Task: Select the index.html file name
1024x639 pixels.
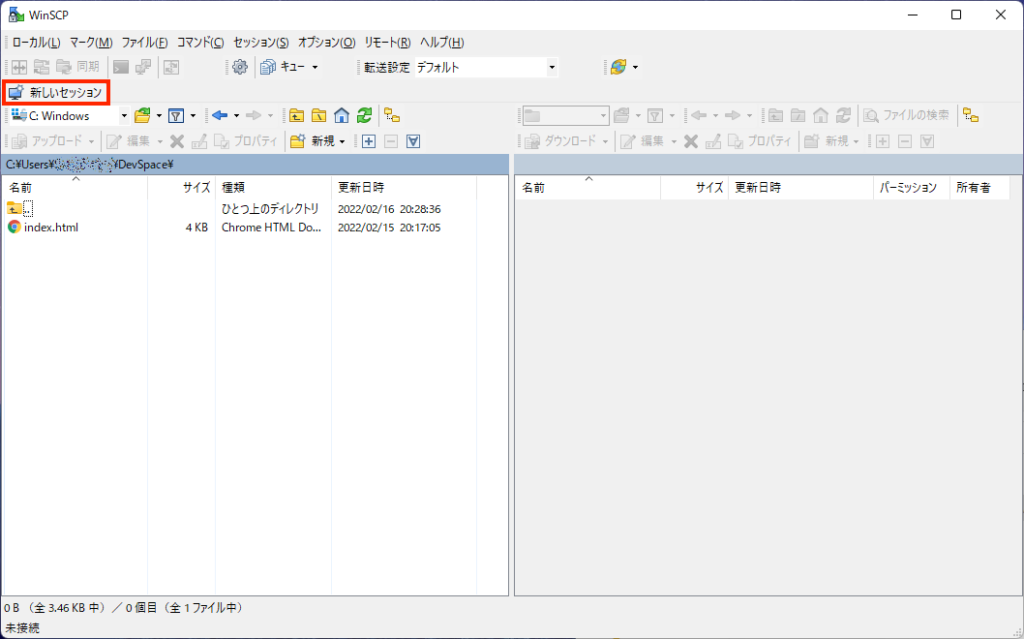Action: click(51, 227)
